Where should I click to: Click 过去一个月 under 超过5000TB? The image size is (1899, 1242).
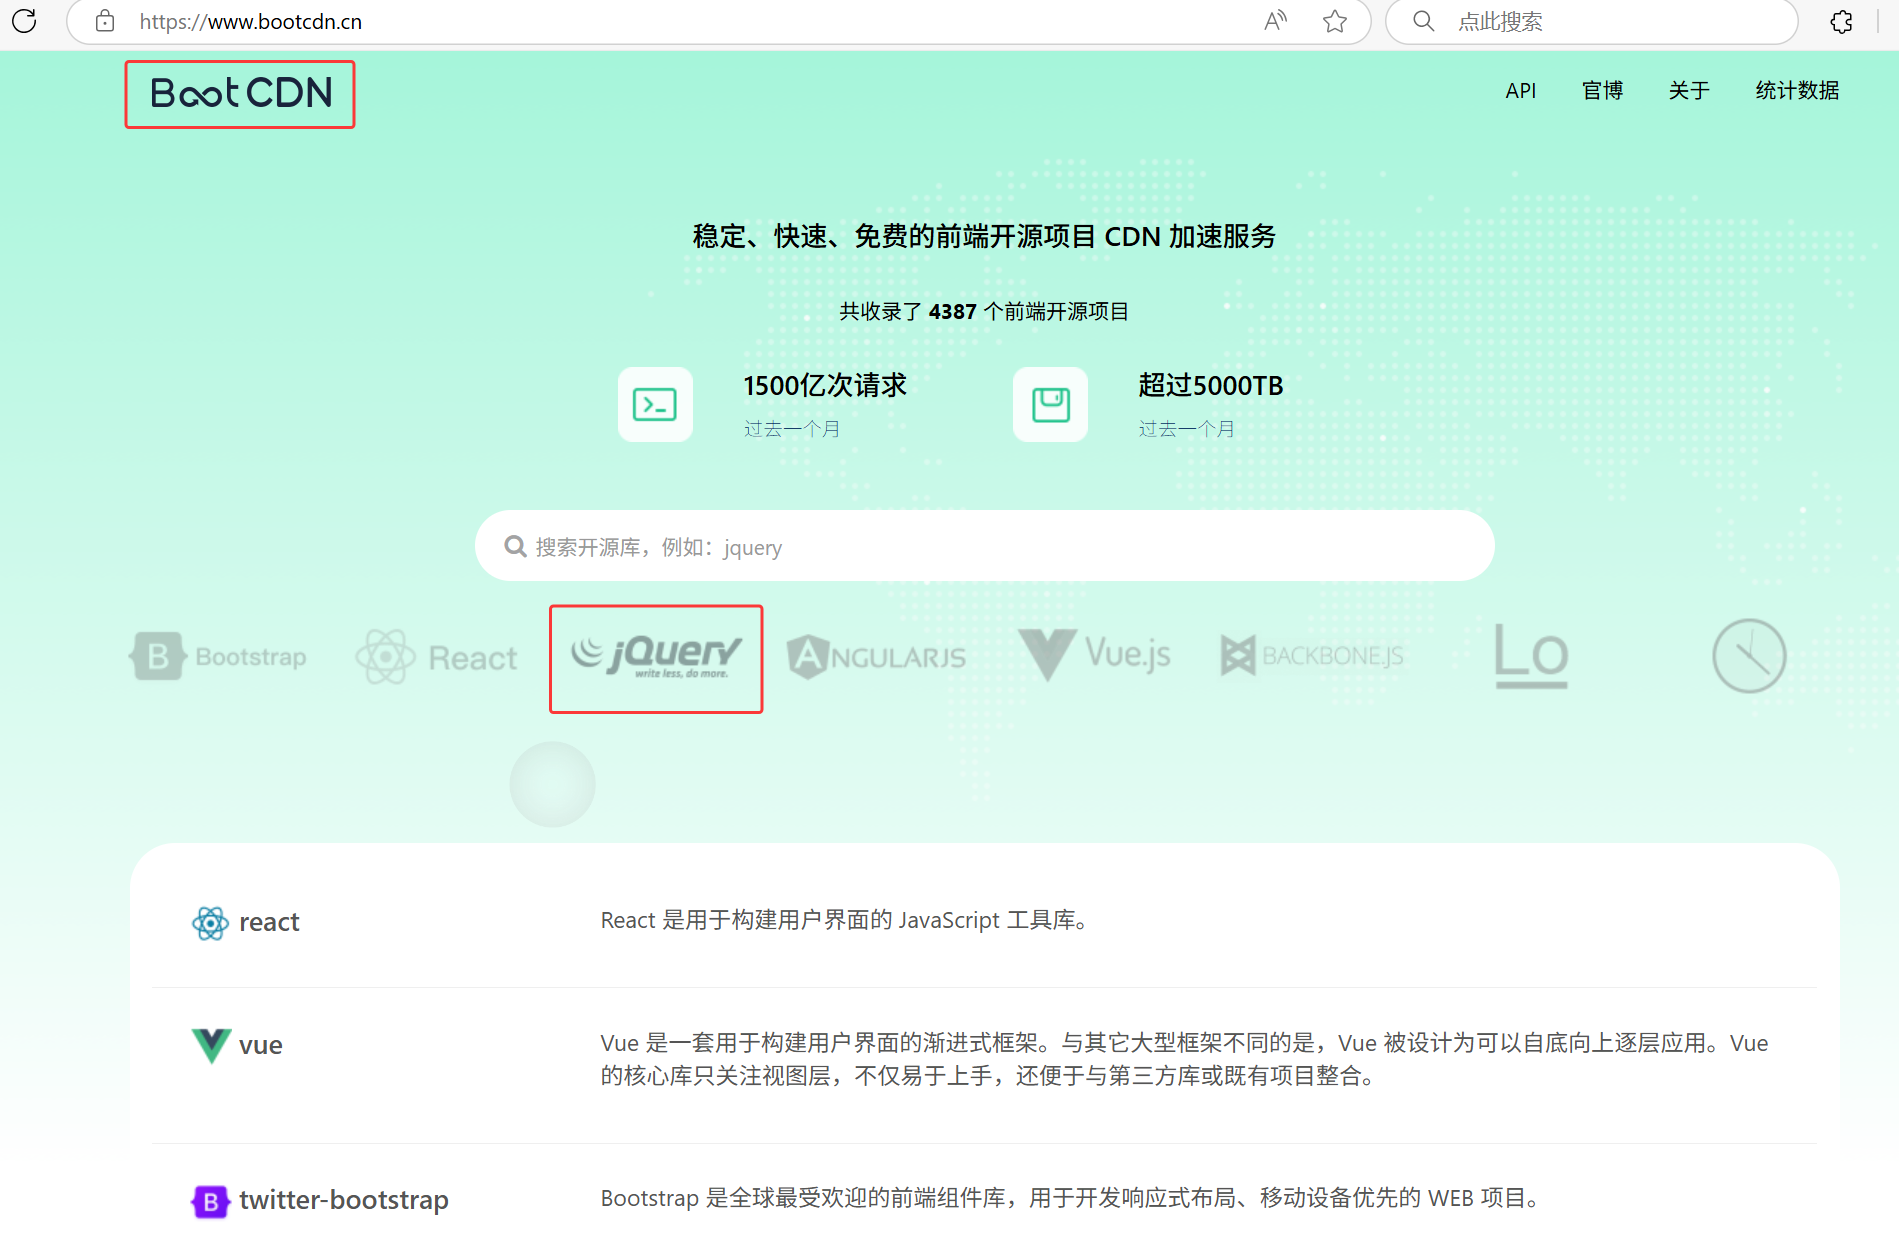tap(1186, 429)
